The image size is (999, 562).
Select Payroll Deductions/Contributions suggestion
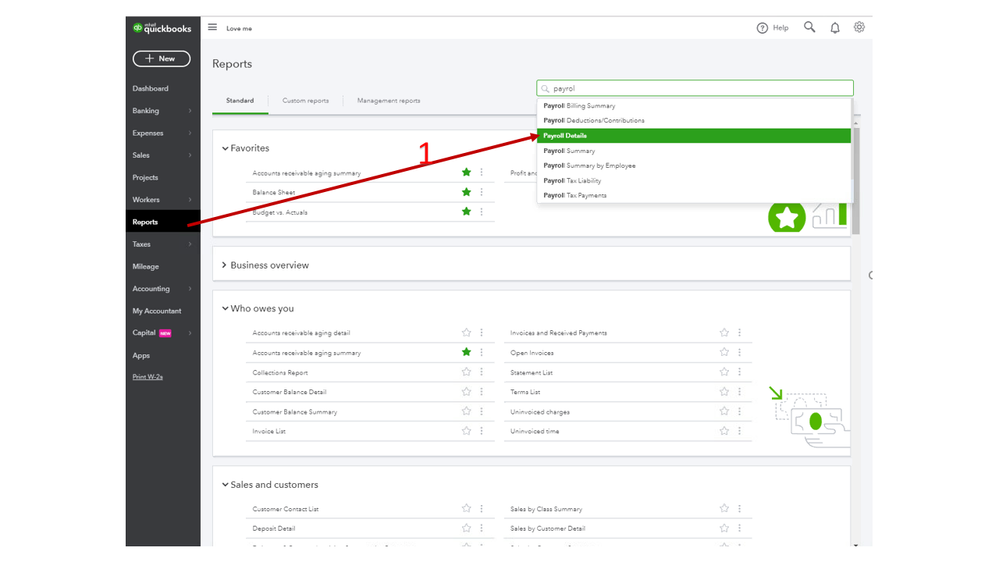tap(694, 120)
